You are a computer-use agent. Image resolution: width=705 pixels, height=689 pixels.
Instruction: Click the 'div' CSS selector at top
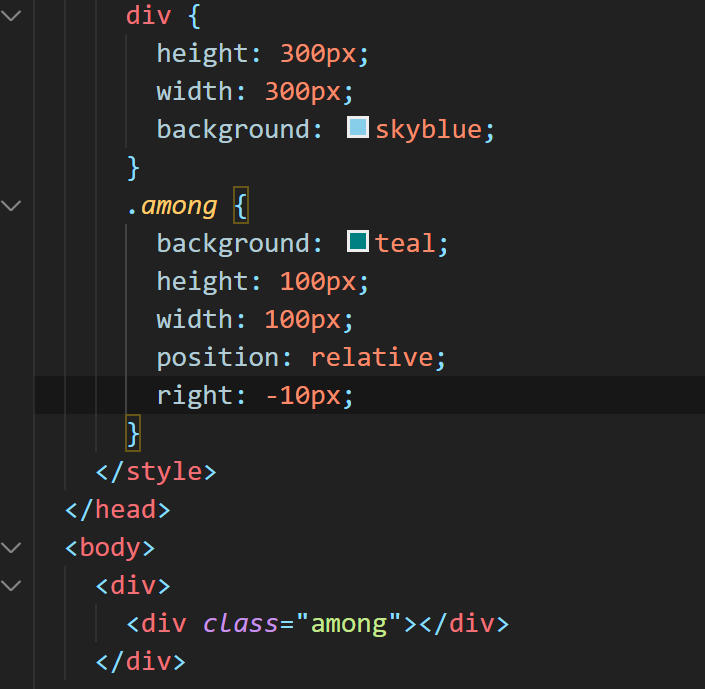(x=148, y=16)
